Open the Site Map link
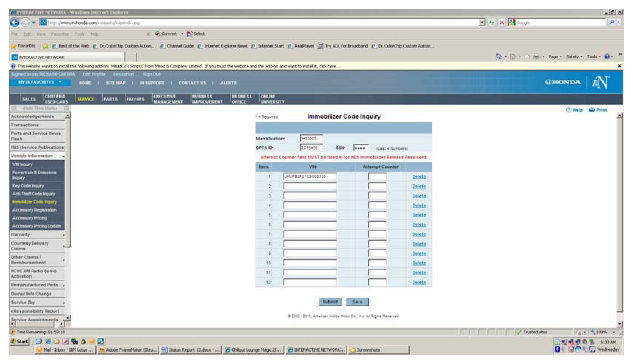The width and height of the screenshot is (633, 364). coord(115,83)
